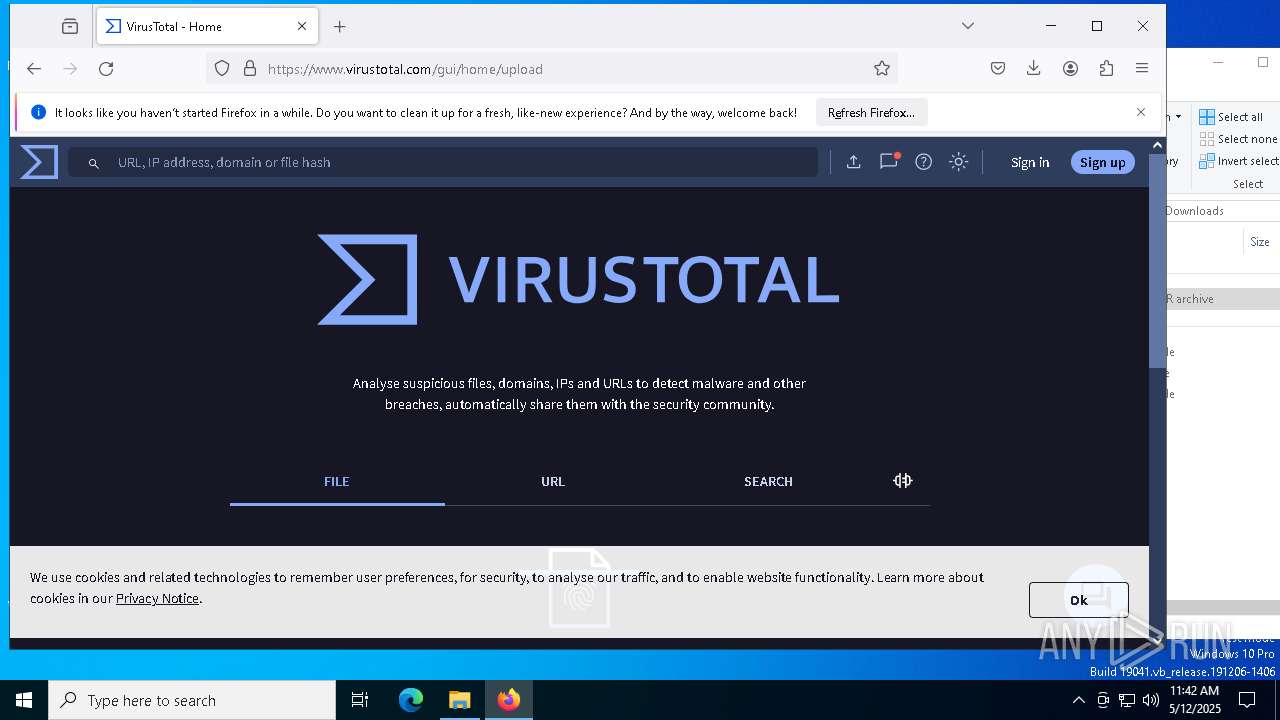The image size is (1280, 720).
Task: Click the page vertical scrollbar
Action: [1157, 260]
